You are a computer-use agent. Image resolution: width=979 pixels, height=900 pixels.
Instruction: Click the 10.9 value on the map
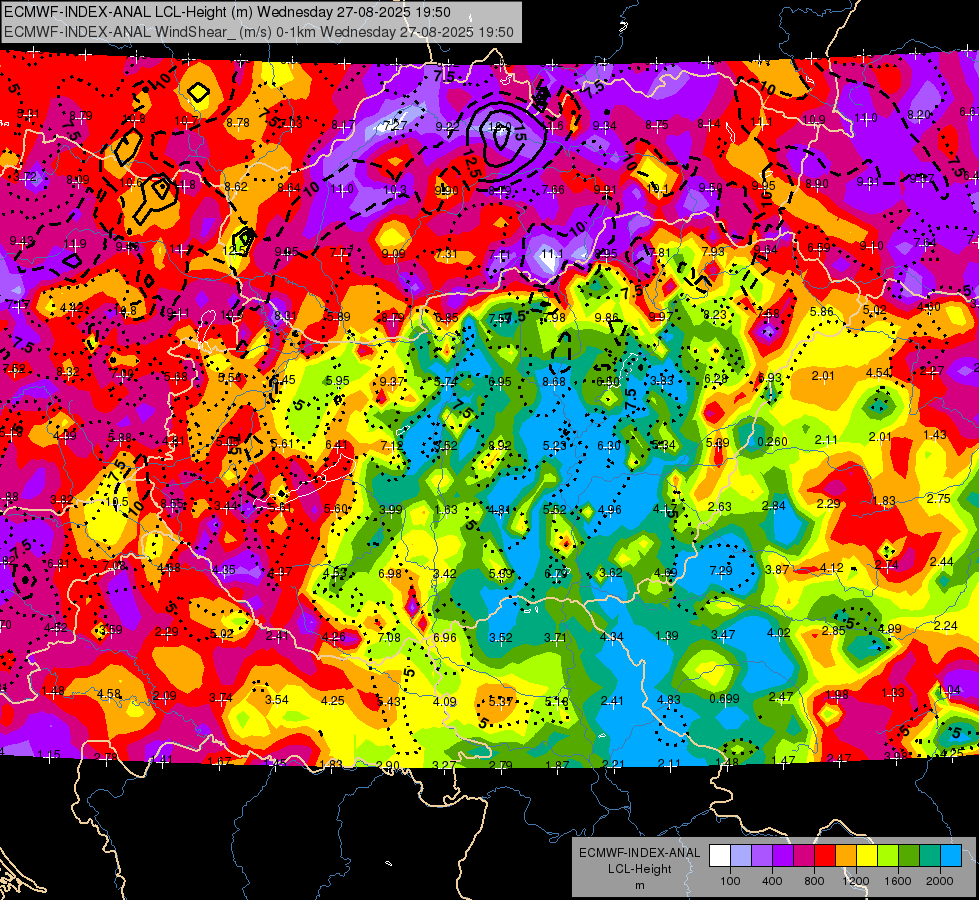(x=813, y=119)
